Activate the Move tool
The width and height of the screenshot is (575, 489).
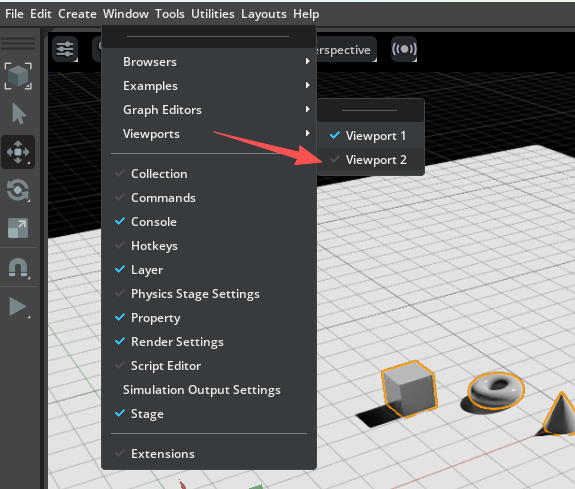(x=18, y=152)
